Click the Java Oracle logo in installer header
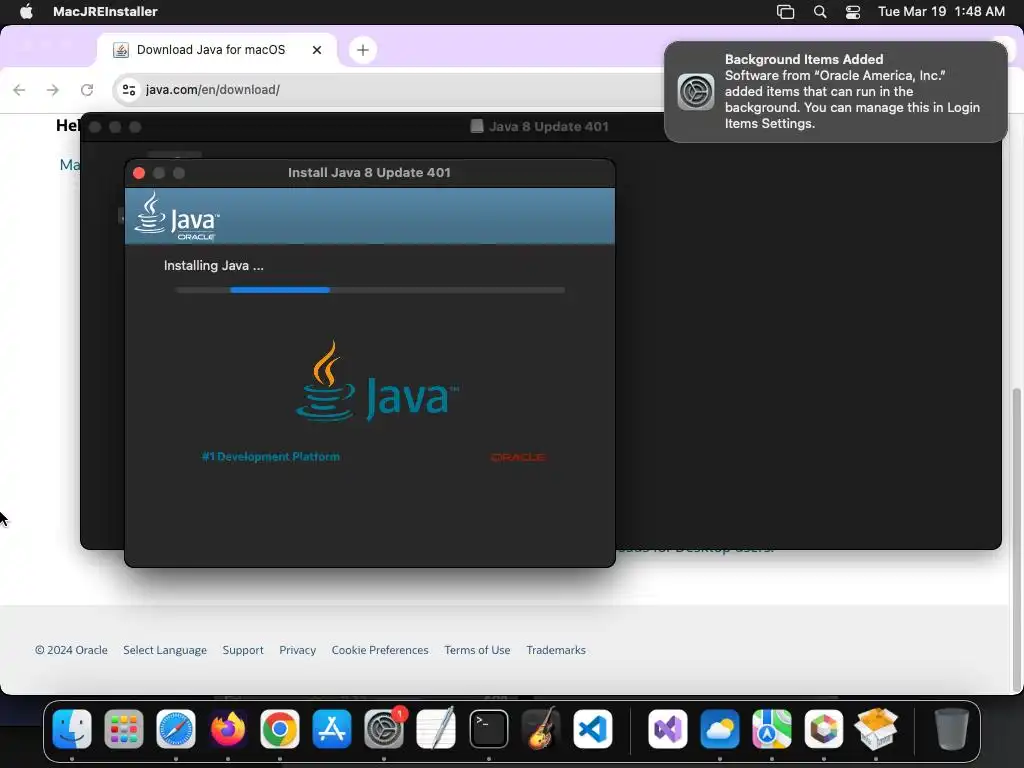 (x=177, y=216)
